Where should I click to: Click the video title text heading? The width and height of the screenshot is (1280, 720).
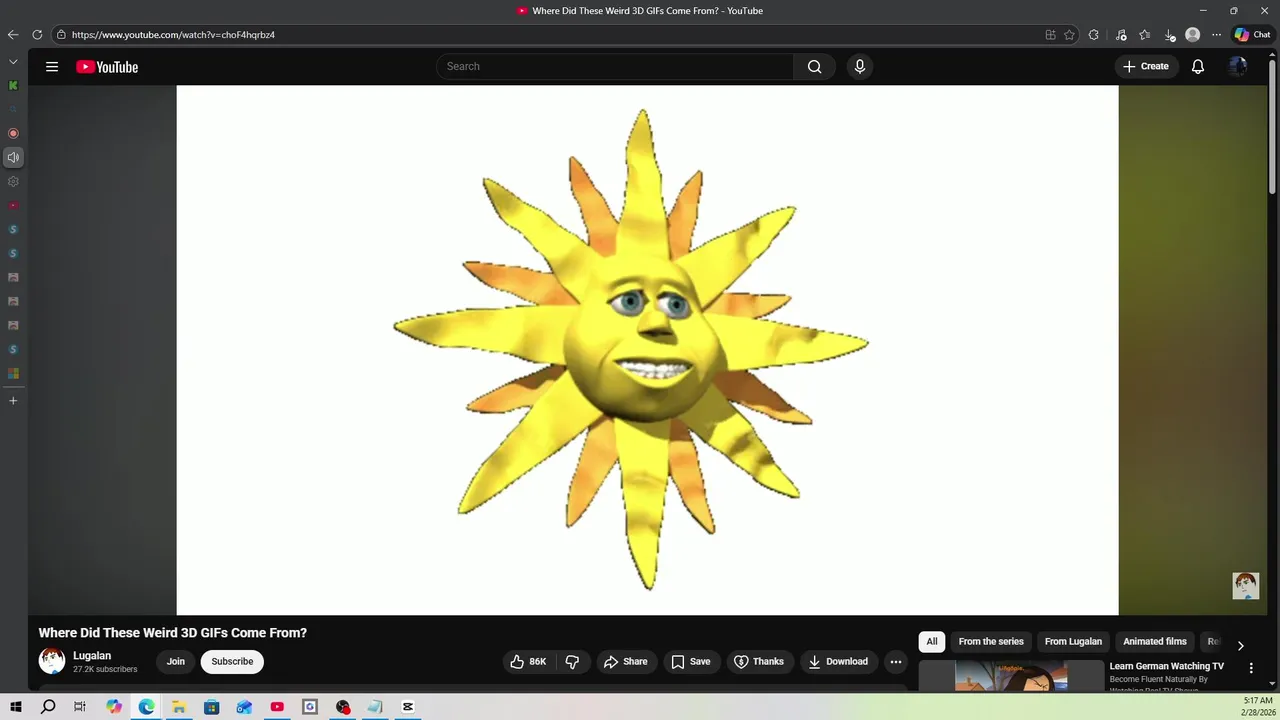(173, 633)
